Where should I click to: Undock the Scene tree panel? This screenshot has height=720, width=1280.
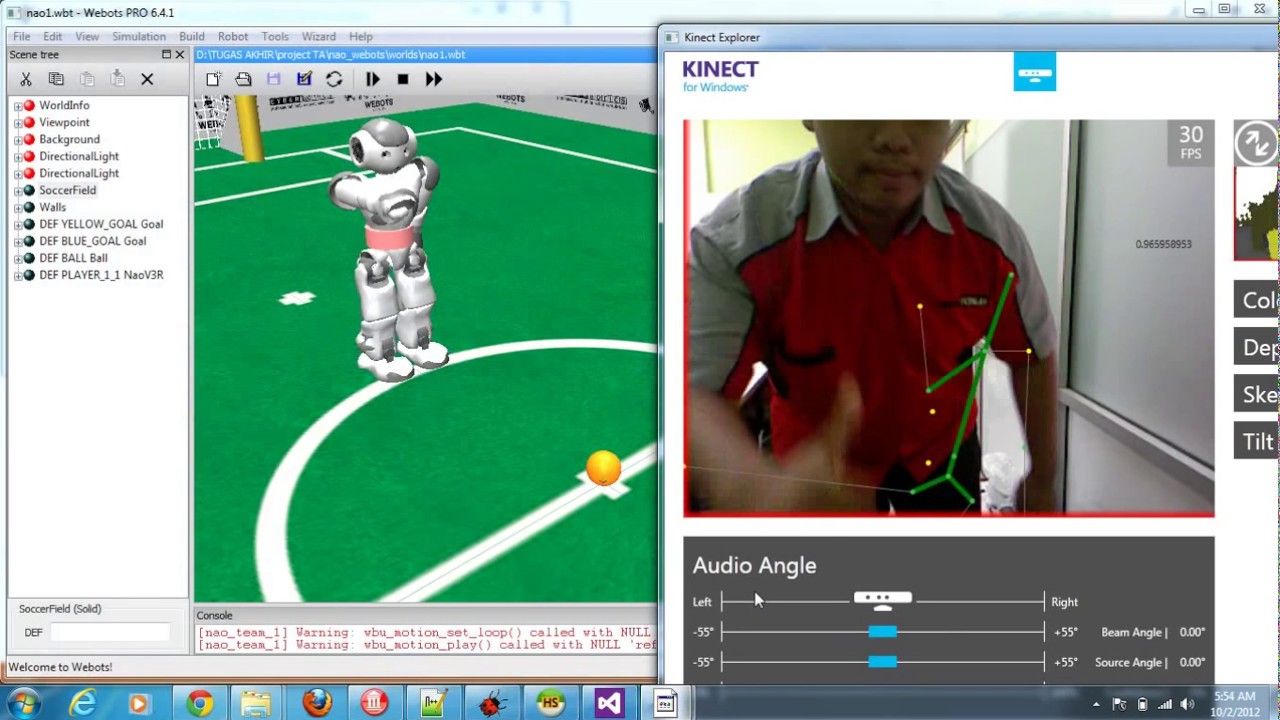pos(166,55)
